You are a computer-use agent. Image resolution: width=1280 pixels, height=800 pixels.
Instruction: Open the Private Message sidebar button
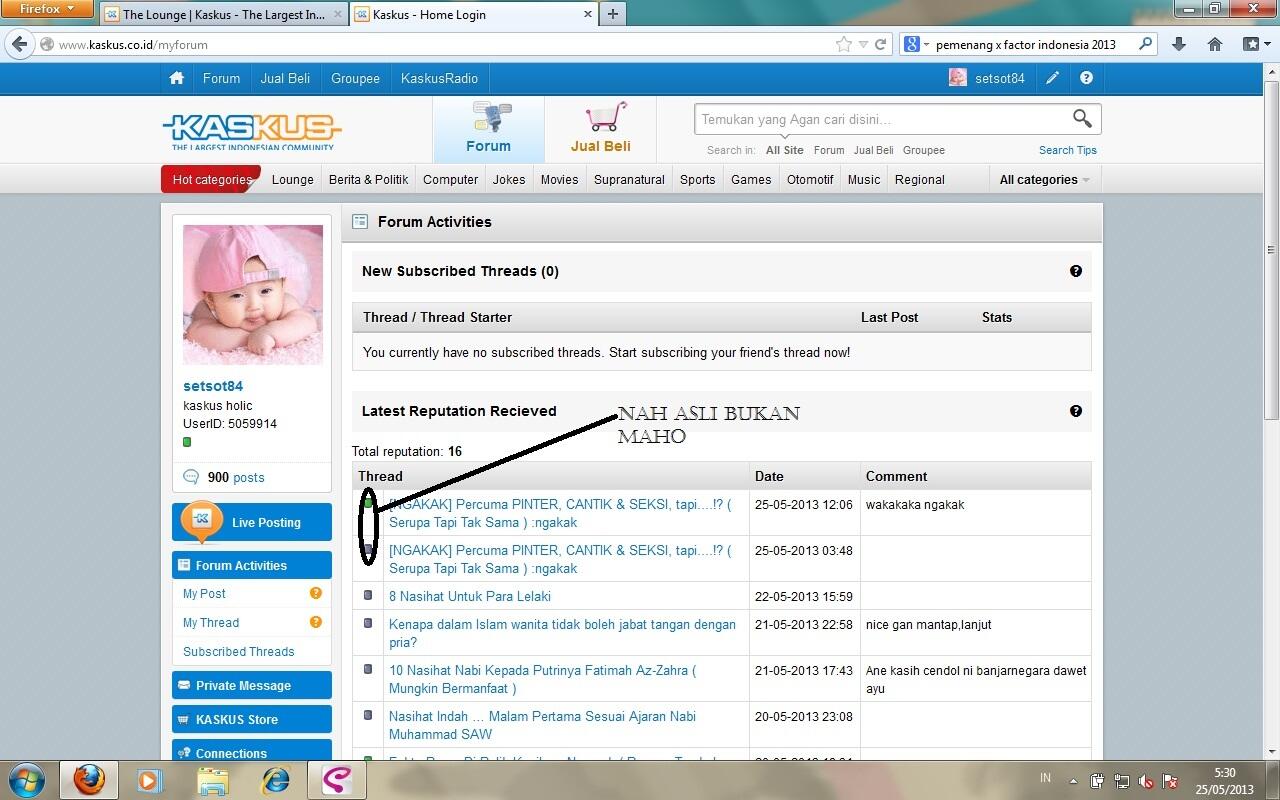tap(252, 685)
